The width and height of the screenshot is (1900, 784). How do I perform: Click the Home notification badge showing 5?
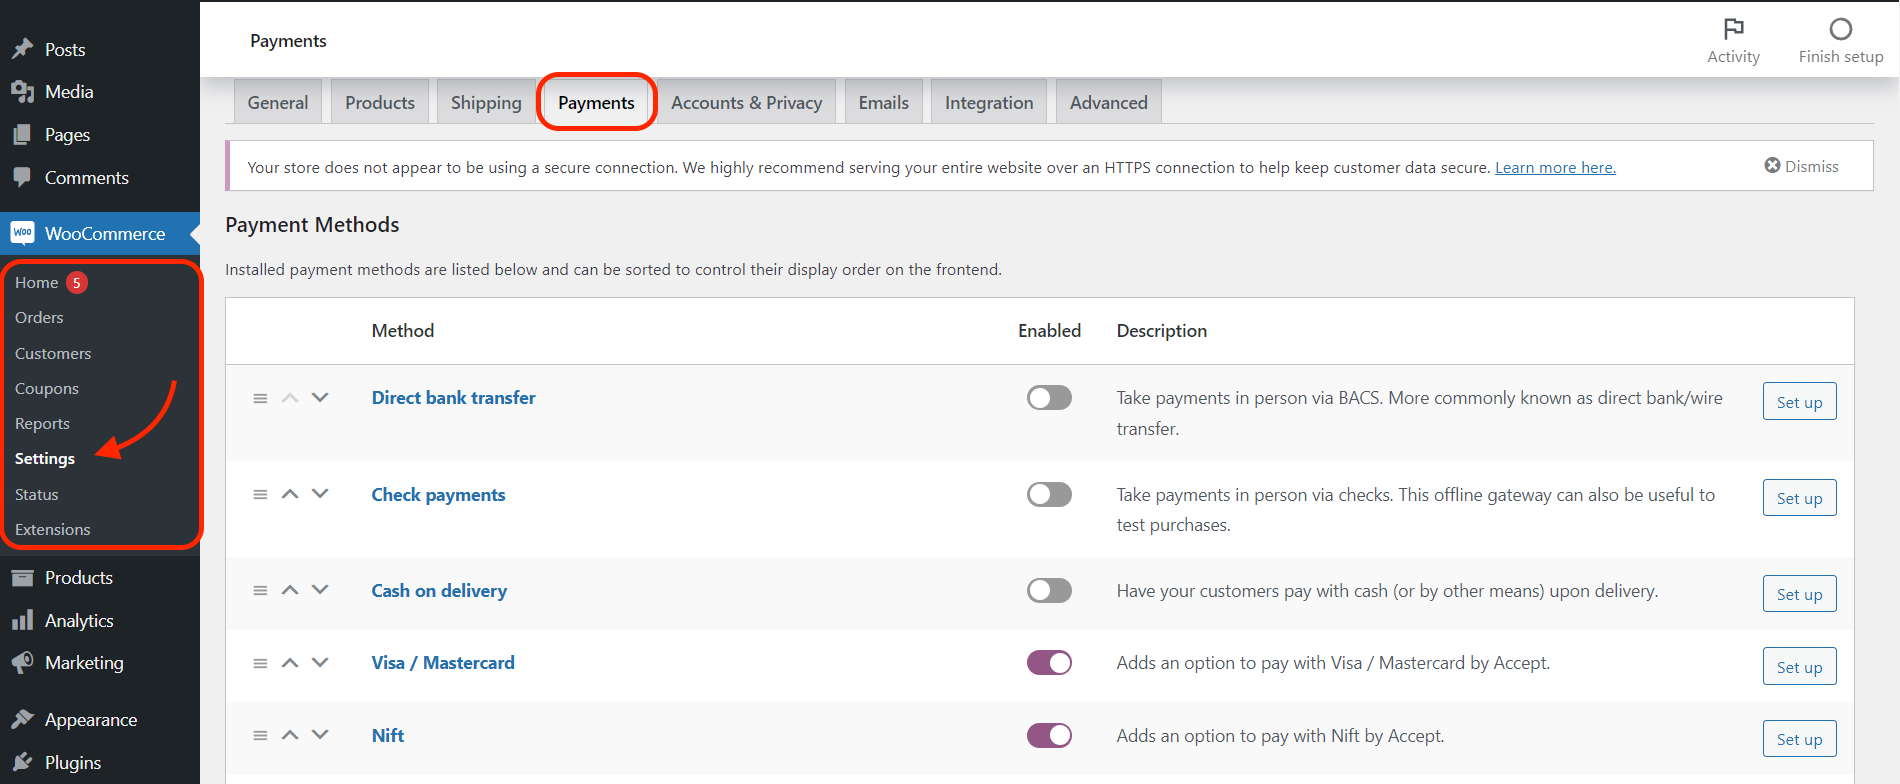pos(77,283)
